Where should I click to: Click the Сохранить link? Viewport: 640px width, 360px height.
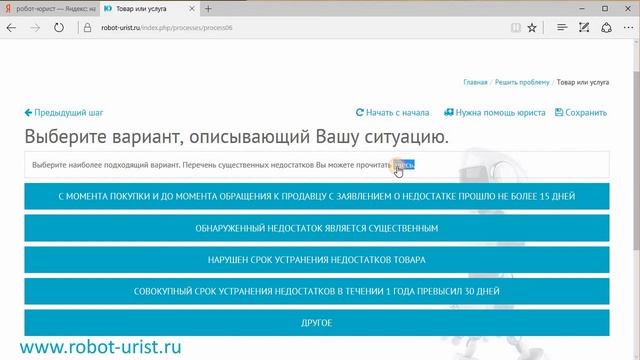click(581, 113)
